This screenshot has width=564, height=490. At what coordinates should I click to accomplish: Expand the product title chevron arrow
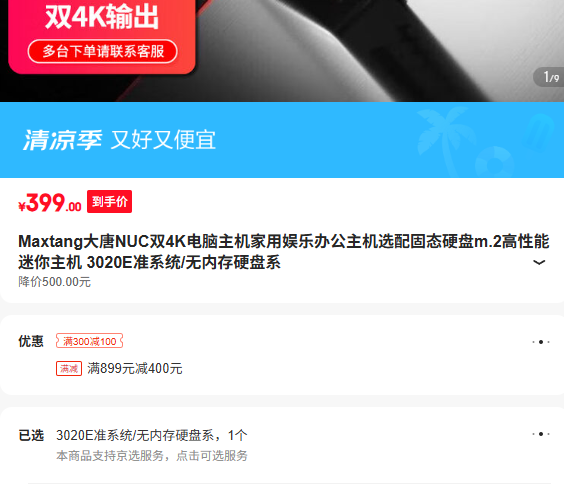(x=538, y=262)
